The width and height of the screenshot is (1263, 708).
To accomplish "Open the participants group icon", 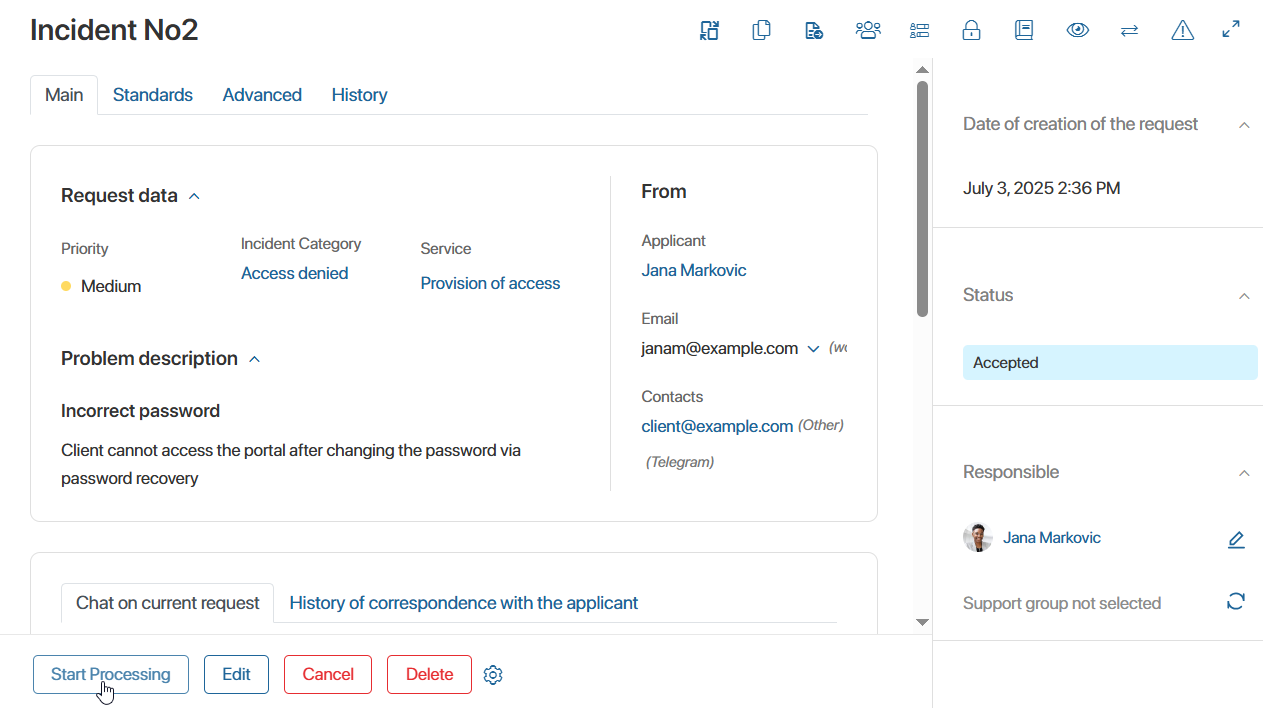I will point(868,30).
